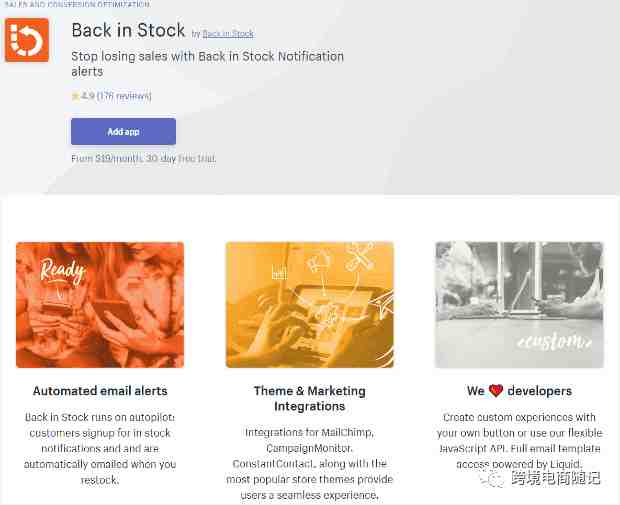The width and height of the screenshot is (620, 505).
Task: Click the Back in Stock page title
Action: (x=128, y=30)
